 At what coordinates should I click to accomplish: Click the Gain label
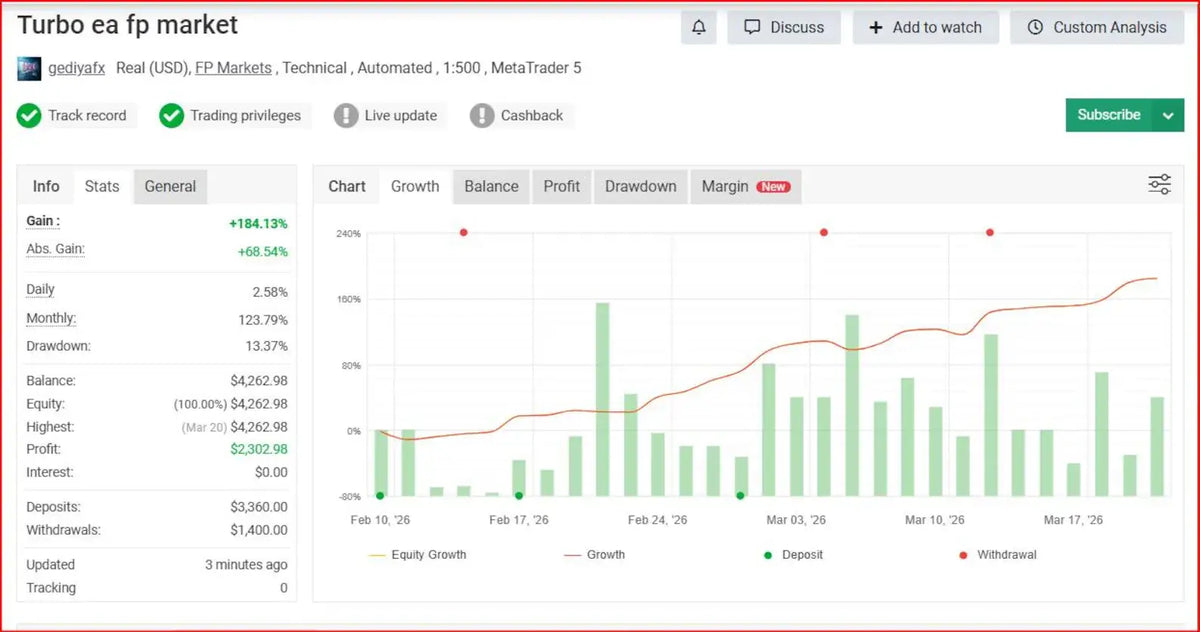[43, 221]
